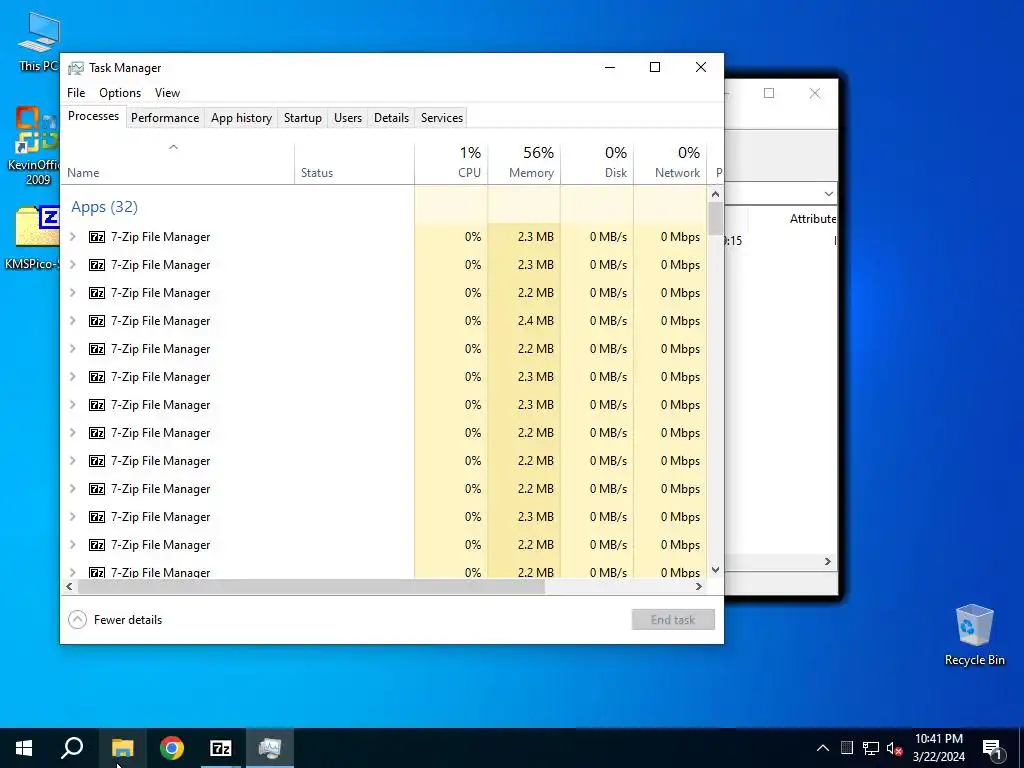The width and height of the screenshot is (1024, 768).
Task: Sort processes by the Name column
Action: coord(177,163)
